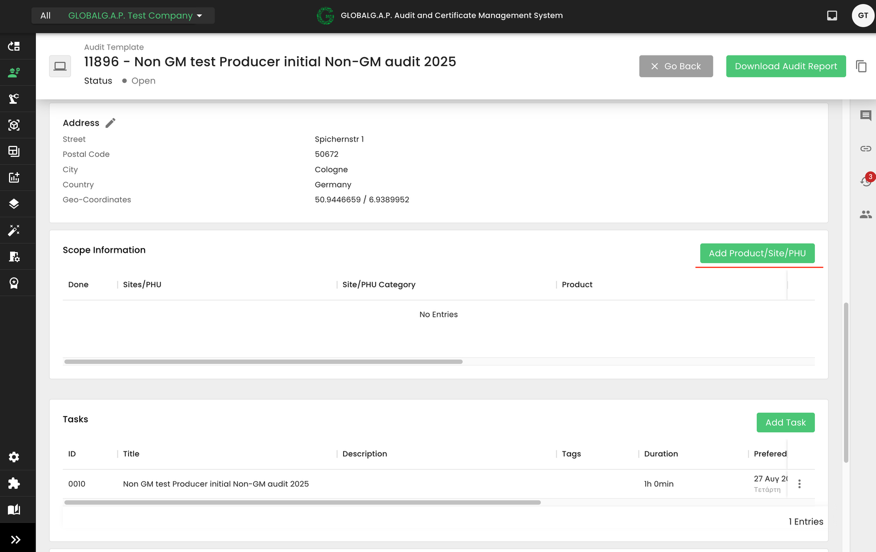The width and height of the screenshot is (876, 552).
Task: Expand the left sidebar with double chevron
Action: click(15, 540)
